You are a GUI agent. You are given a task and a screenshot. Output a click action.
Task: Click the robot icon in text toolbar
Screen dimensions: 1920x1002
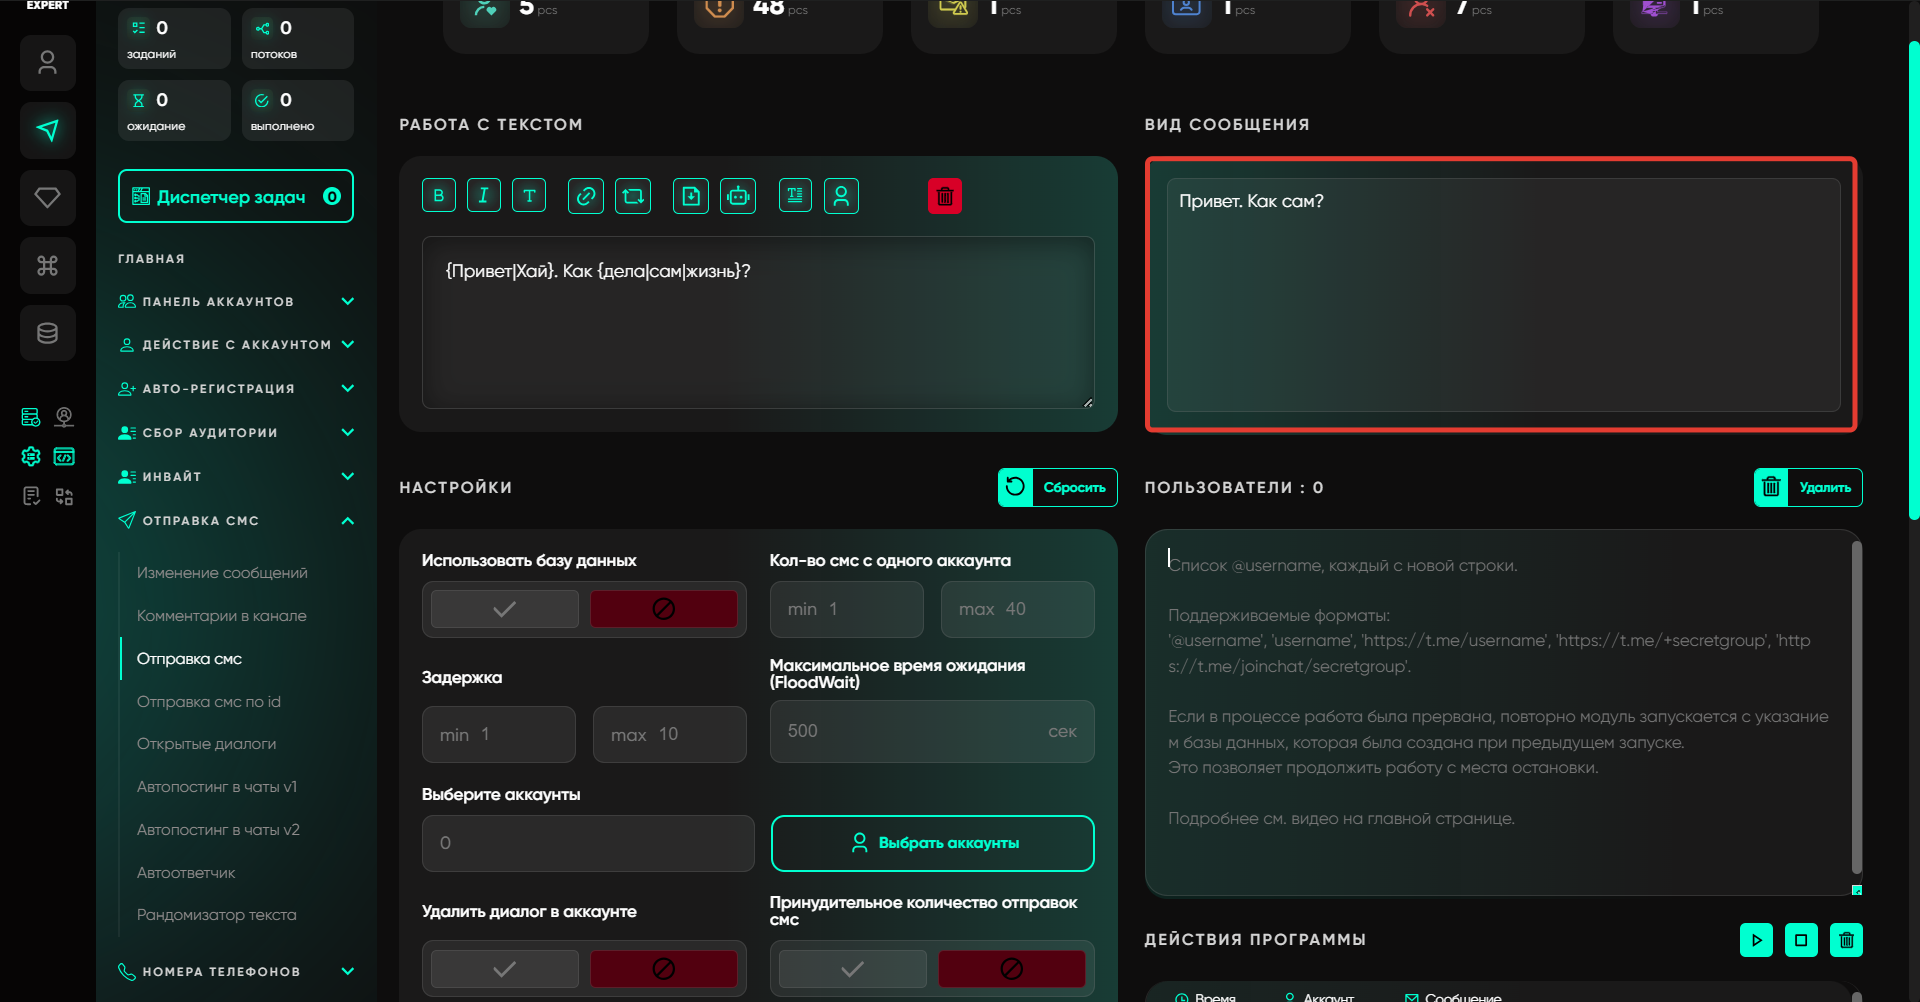738,196
